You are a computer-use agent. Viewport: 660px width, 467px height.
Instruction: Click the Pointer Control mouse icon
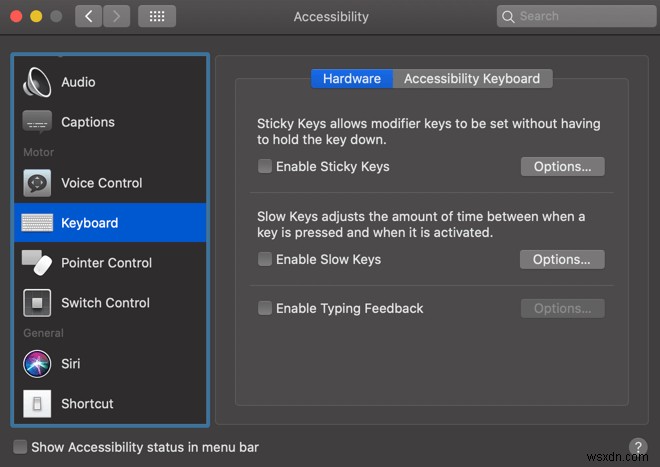click(x=37, y=263)
